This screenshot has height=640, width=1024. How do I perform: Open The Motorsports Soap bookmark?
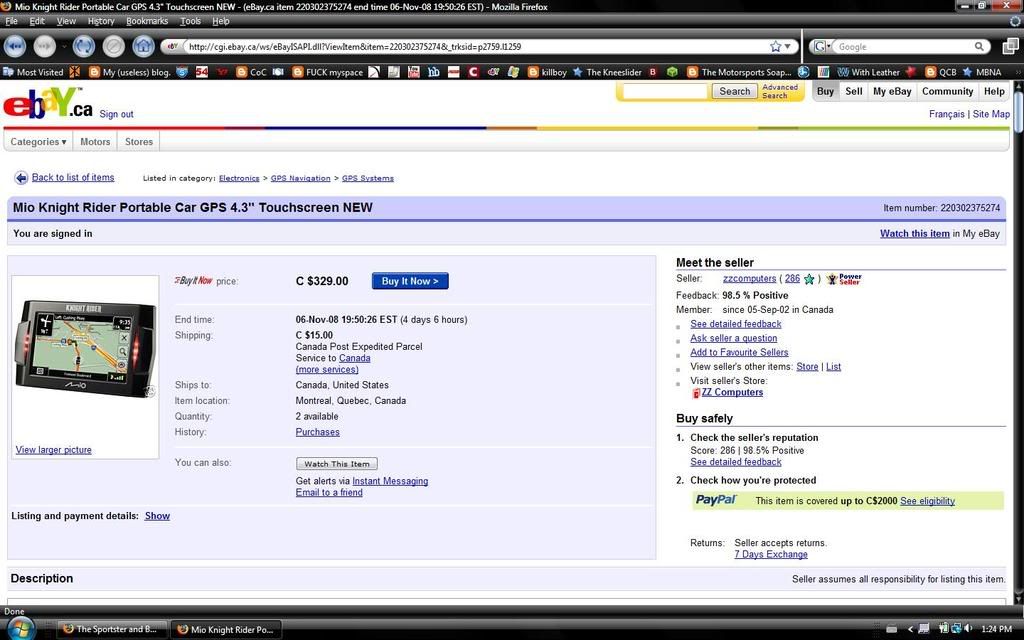click(739, 72)
